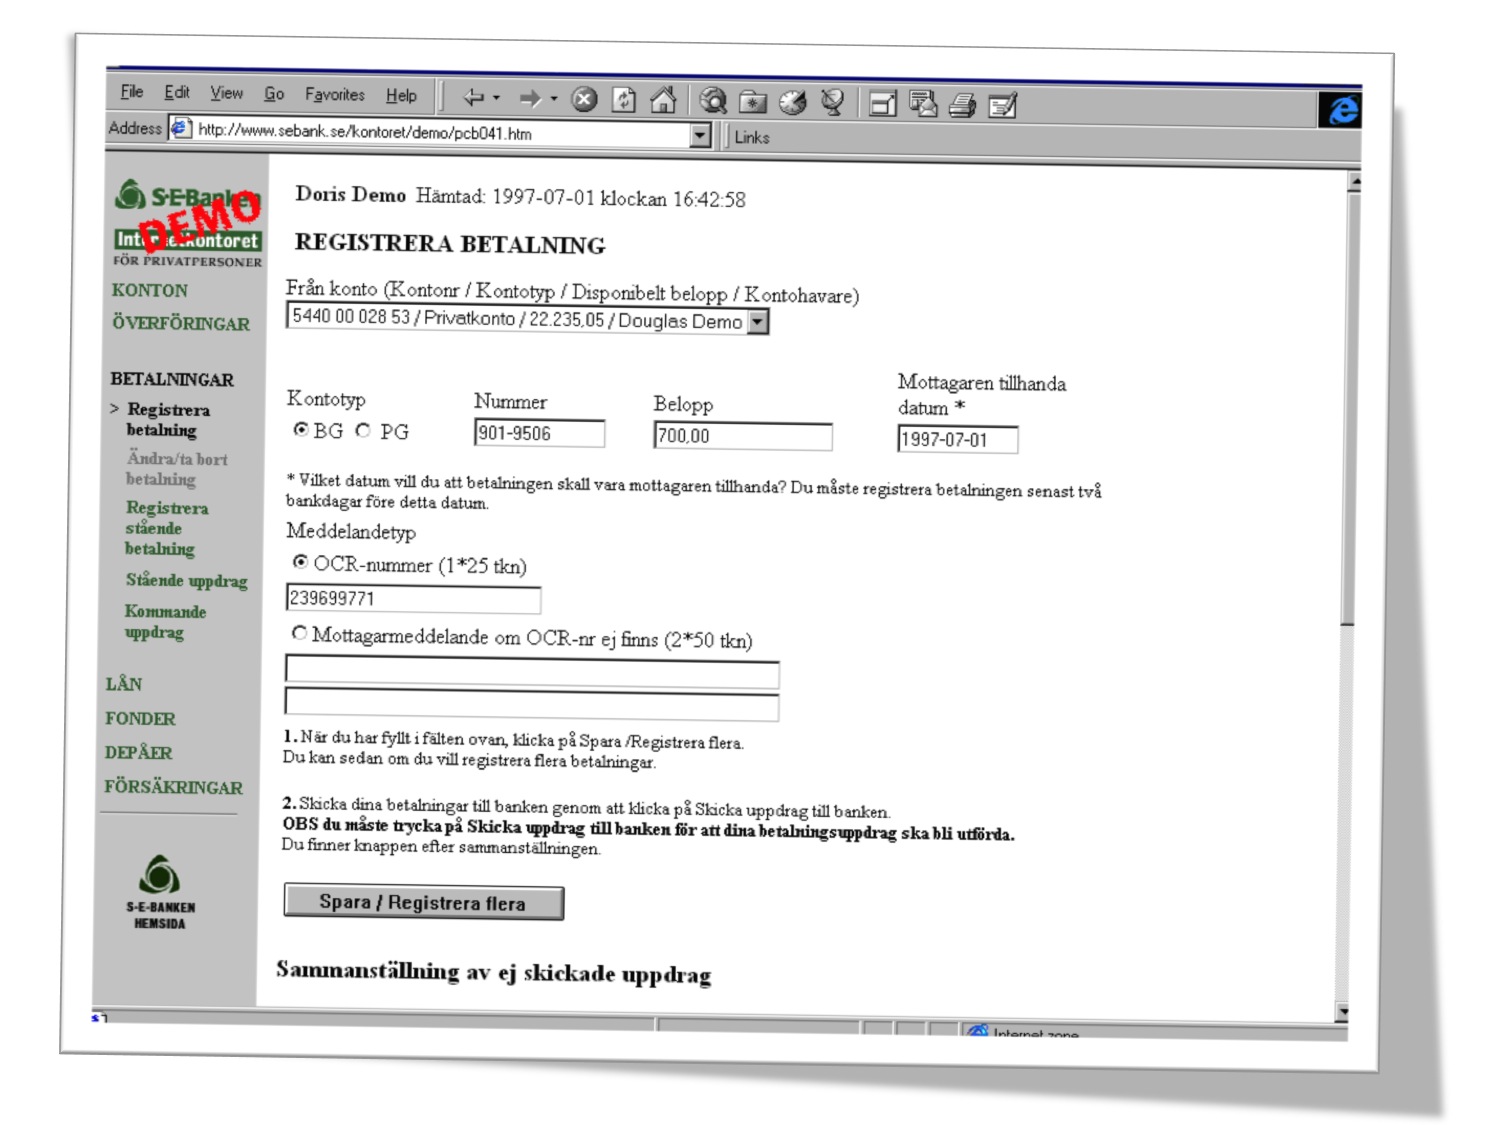Screen dimensions: 1500x1125
Task: Click the browser Back arrow
Action: 473,97
